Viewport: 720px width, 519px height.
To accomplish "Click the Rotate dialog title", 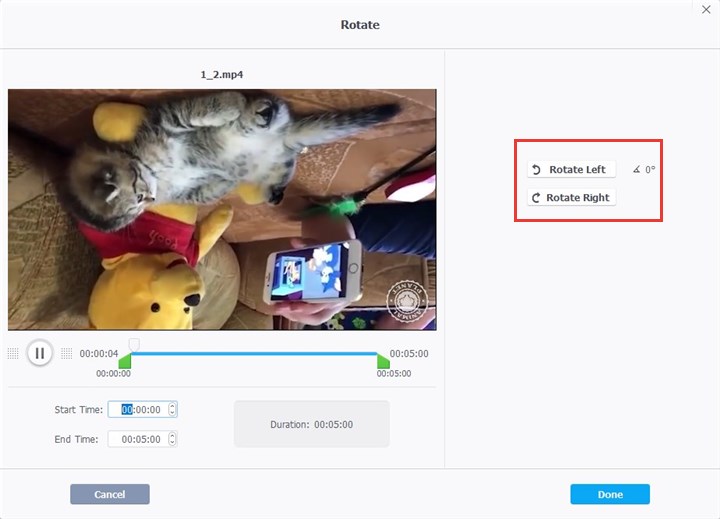I will tap(360, 25).
